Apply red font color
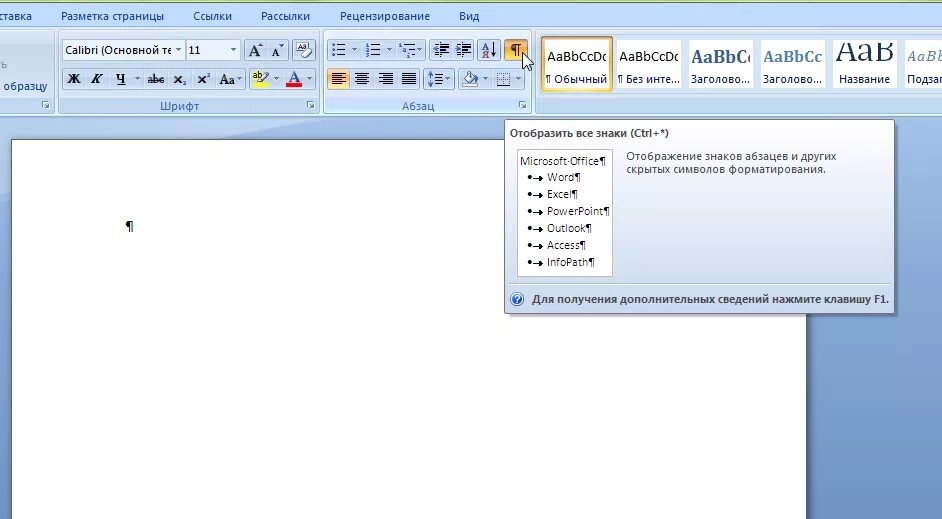 (294, 79)
